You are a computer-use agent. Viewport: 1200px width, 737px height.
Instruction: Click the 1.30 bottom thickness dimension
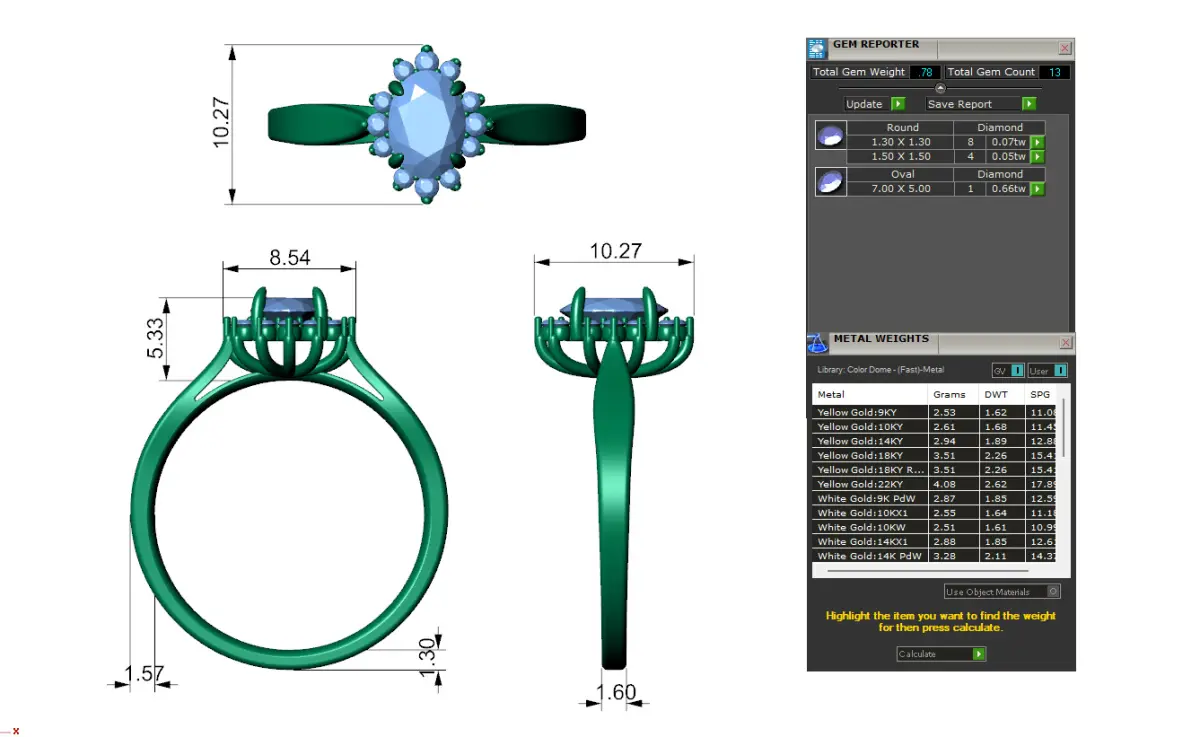click(x=428, y=658)
